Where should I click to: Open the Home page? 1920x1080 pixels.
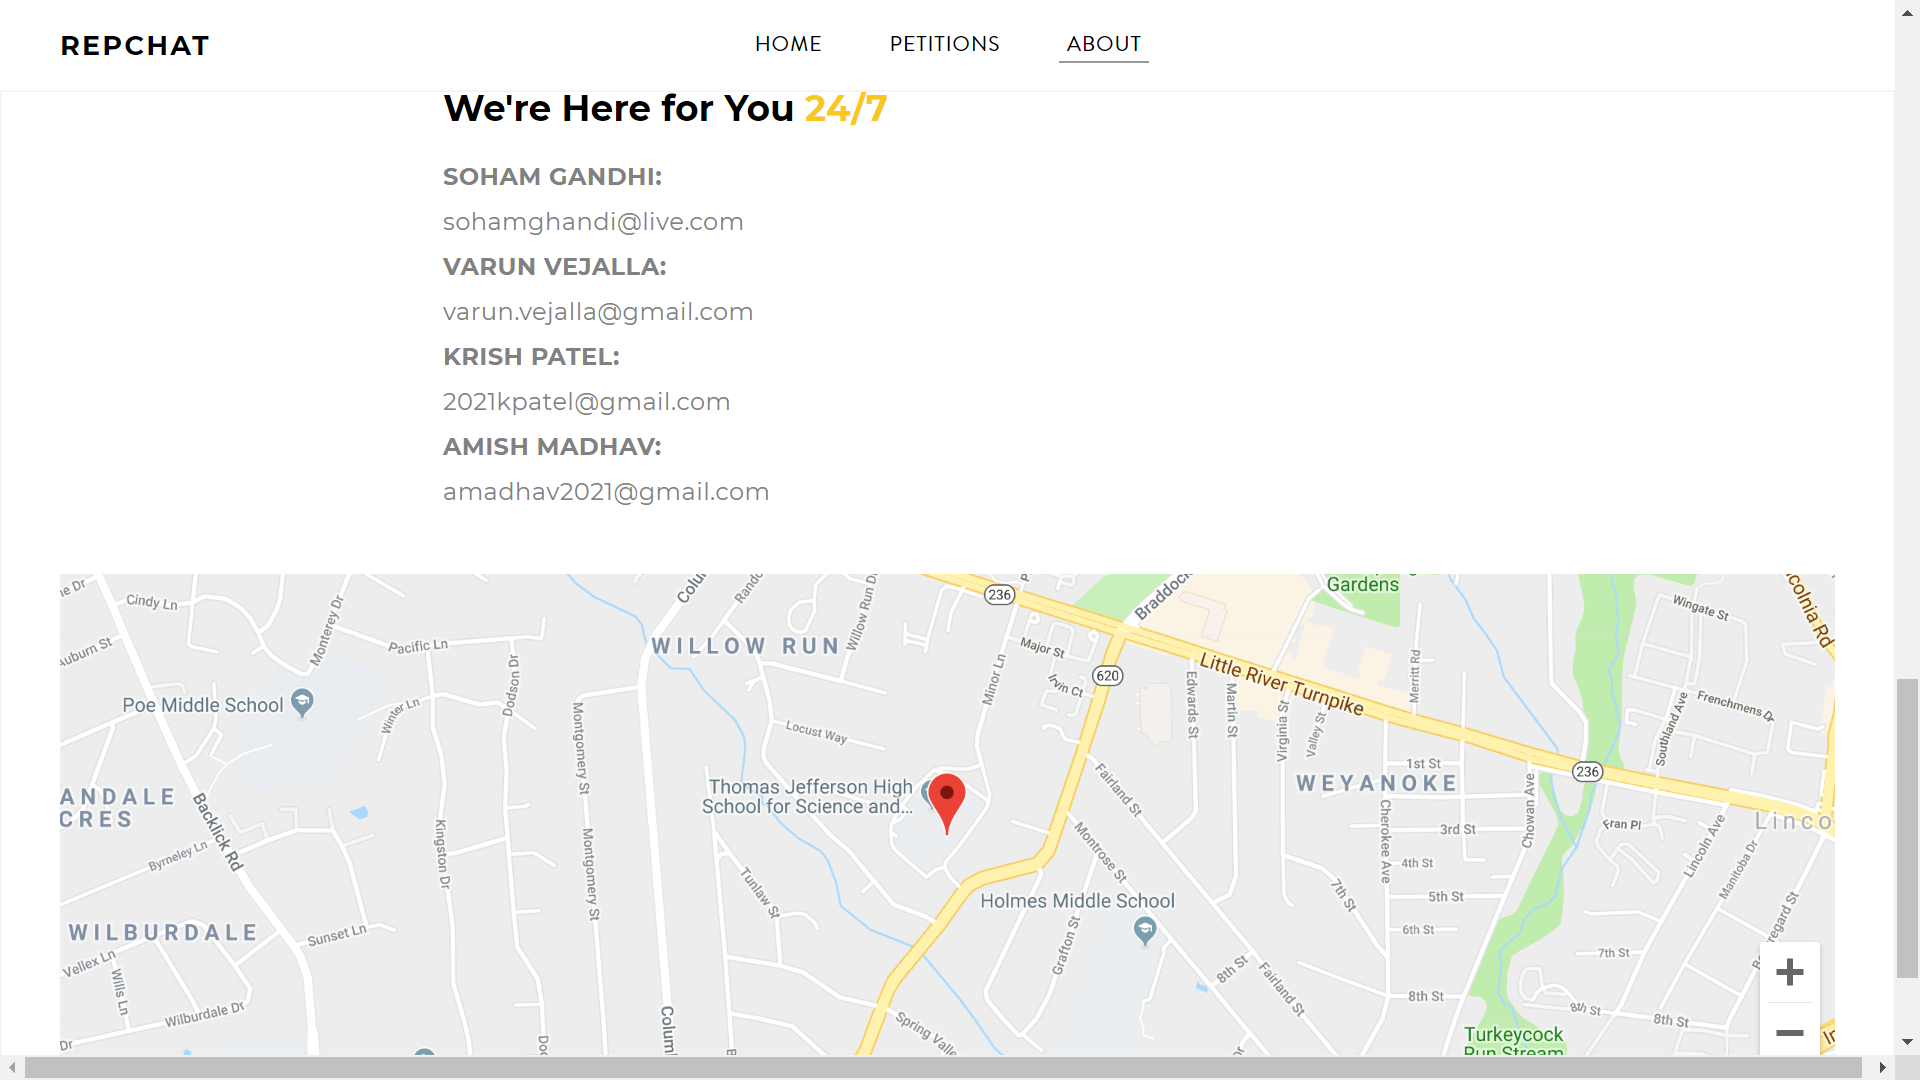[x=788, y=44]
